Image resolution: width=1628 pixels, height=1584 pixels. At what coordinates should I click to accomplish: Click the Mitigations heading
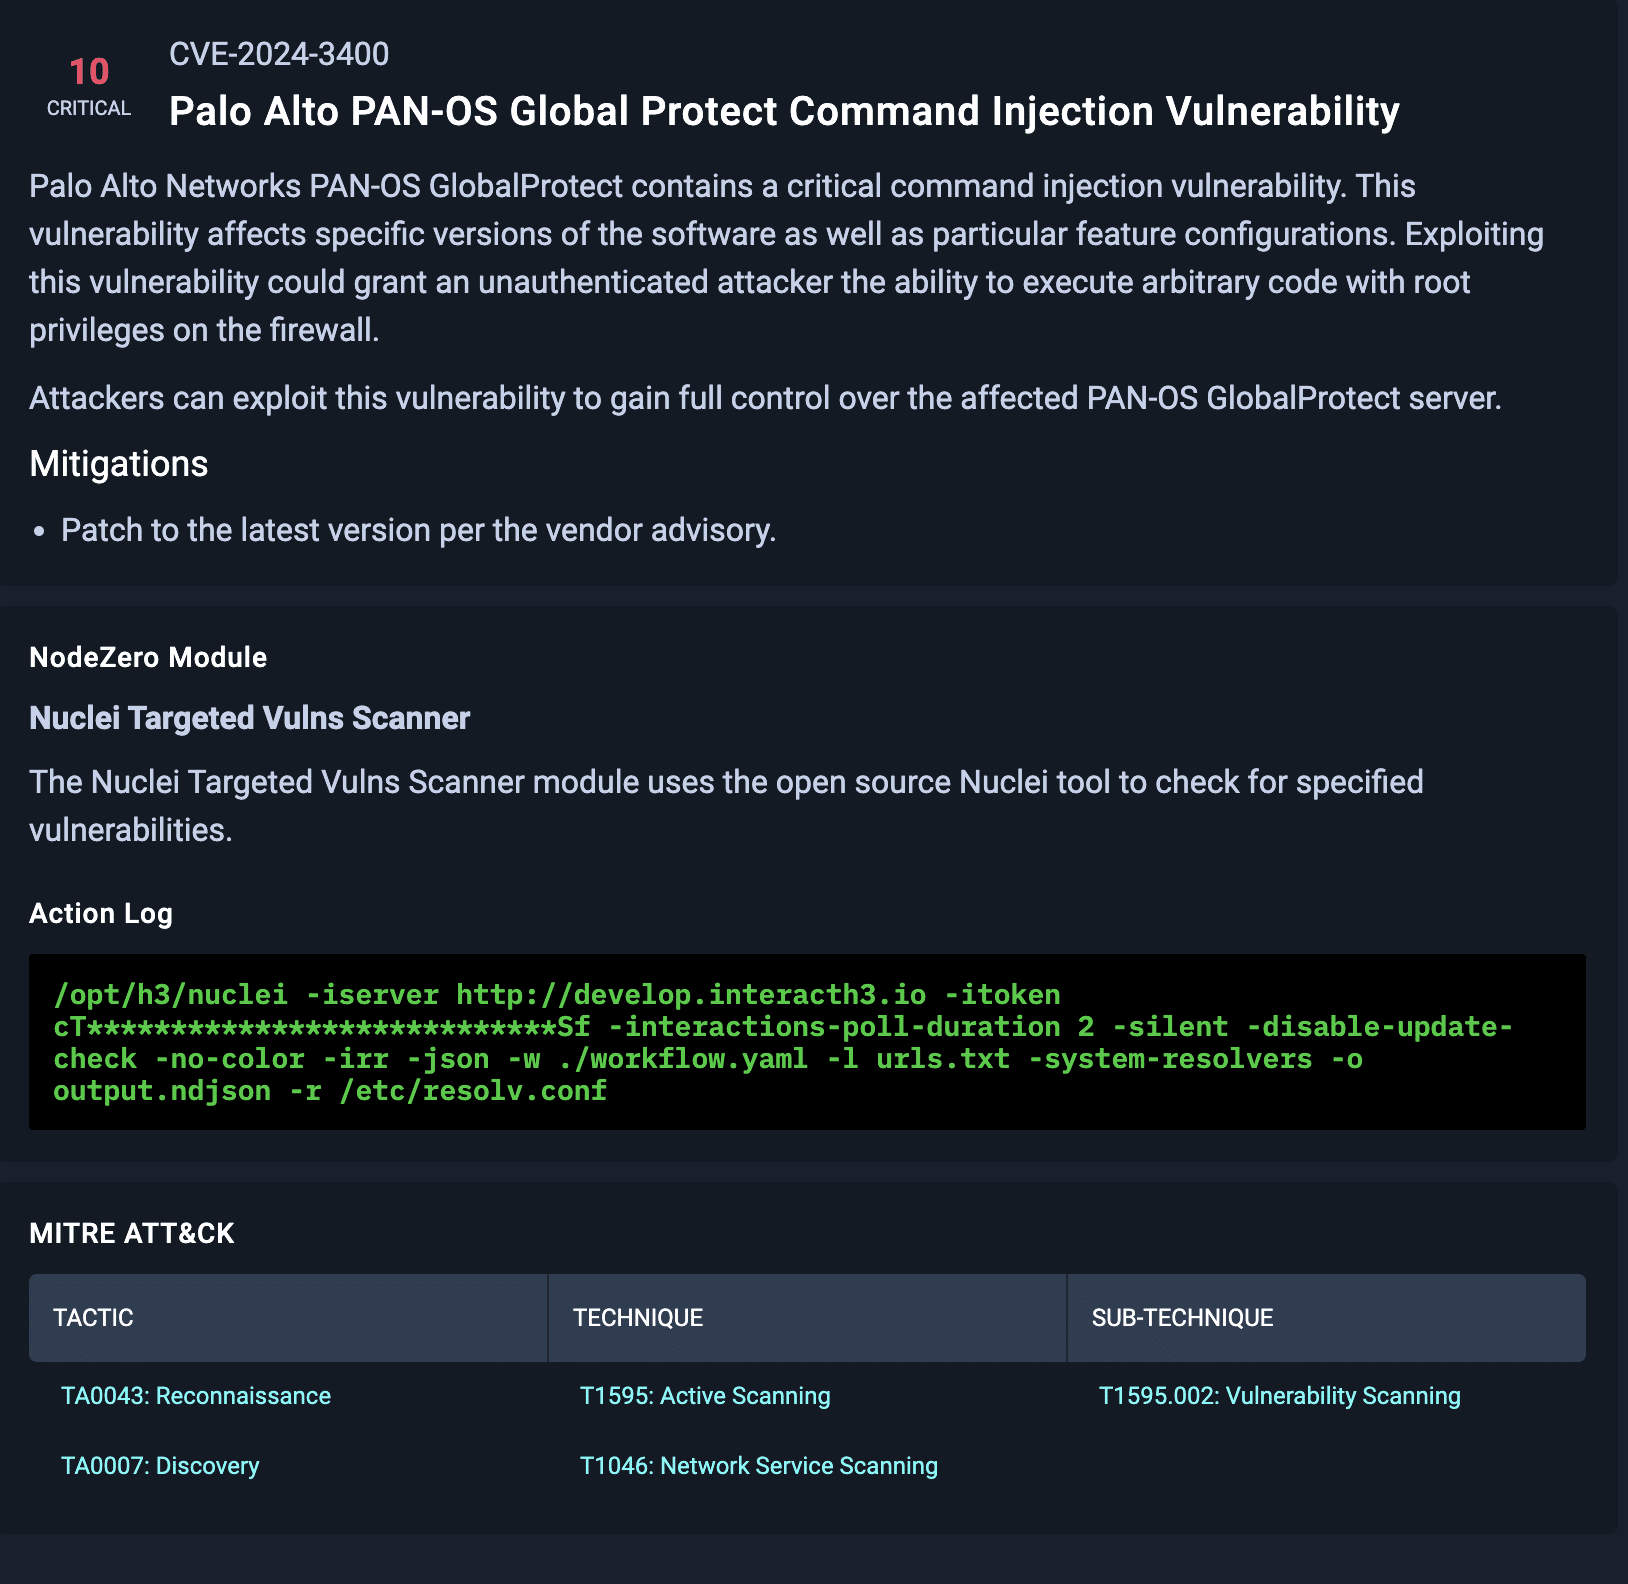click(119, 464)
